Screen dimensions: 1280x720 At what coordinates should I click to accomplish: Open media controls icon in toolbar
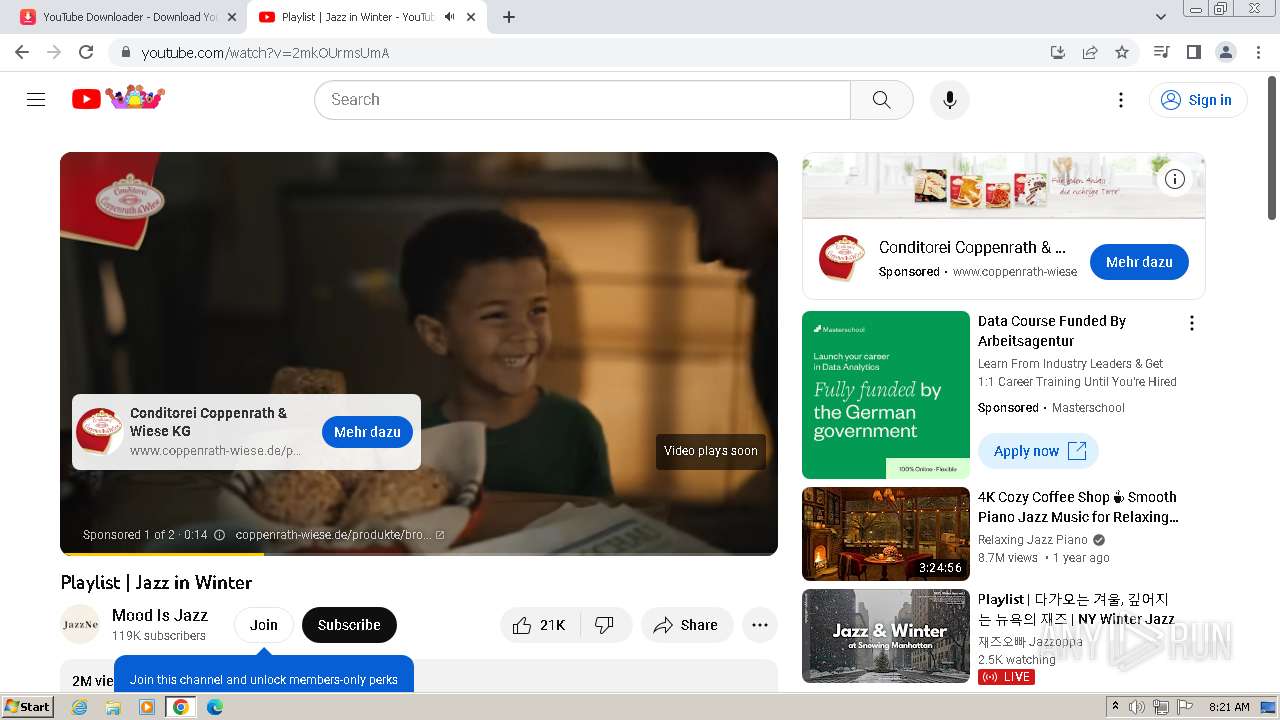pos(1161,52)
